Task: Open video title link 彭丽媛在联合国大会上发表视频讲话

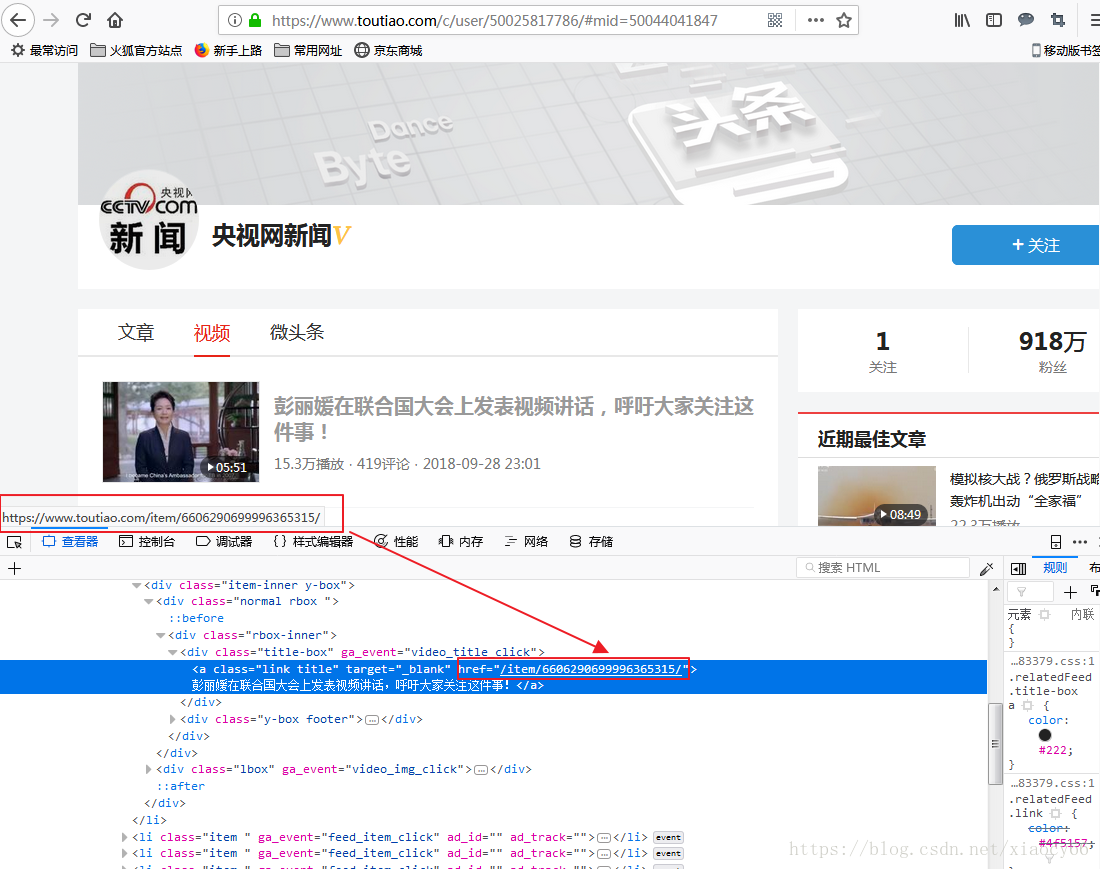Action: tap(514, 419)
